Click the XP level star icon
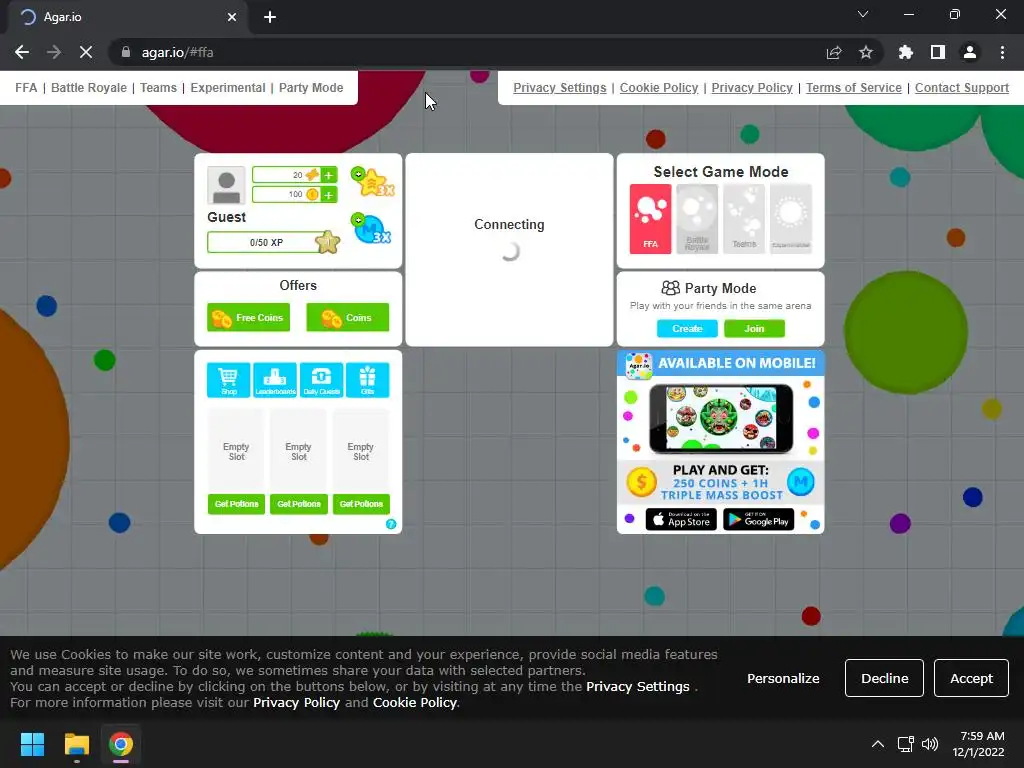Screen dimensions: 1024x768 (x=327, y=242)
